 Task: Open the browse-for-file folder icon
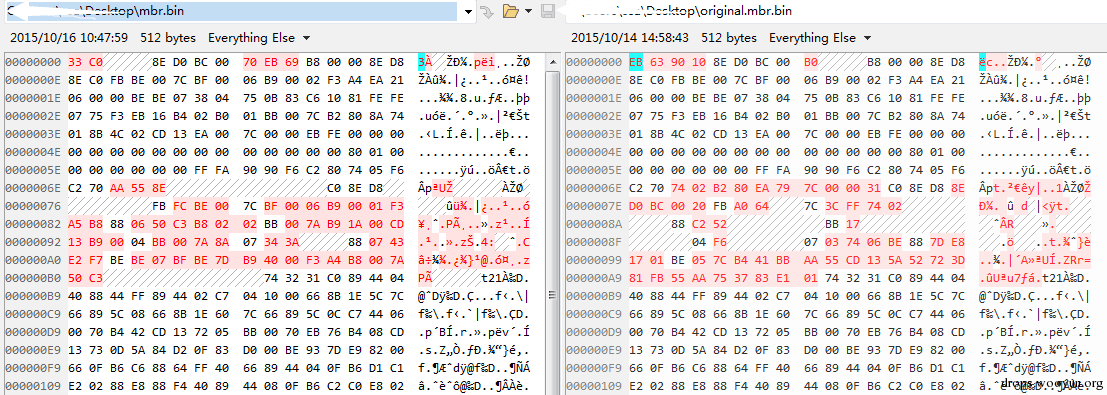[x=510, y=11]
